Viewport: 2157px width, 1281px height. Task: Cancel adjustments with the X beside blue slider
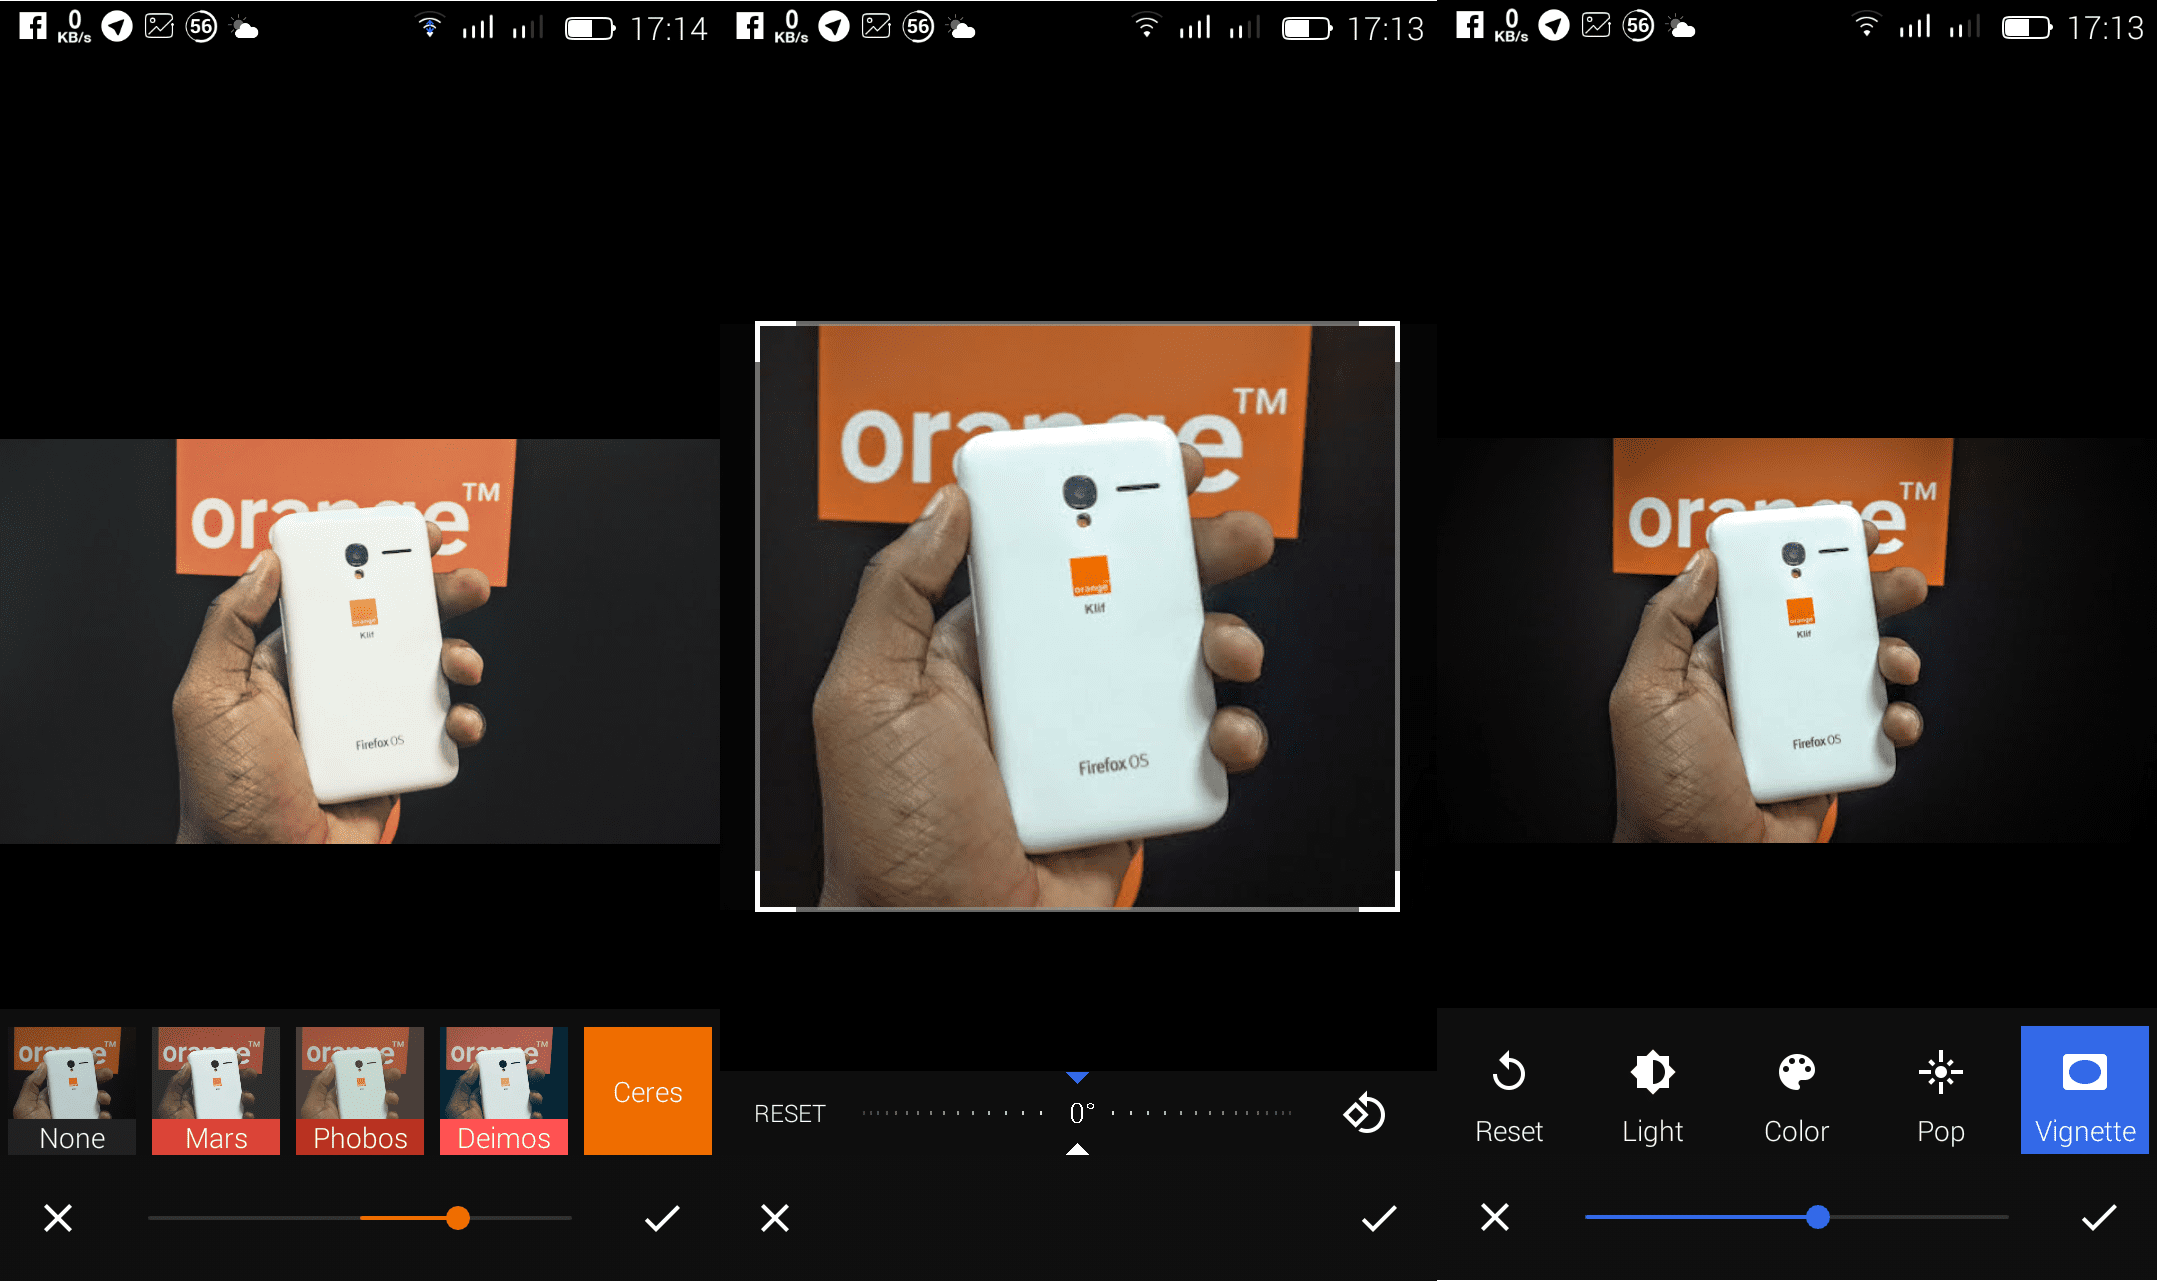point(1495,1217)
